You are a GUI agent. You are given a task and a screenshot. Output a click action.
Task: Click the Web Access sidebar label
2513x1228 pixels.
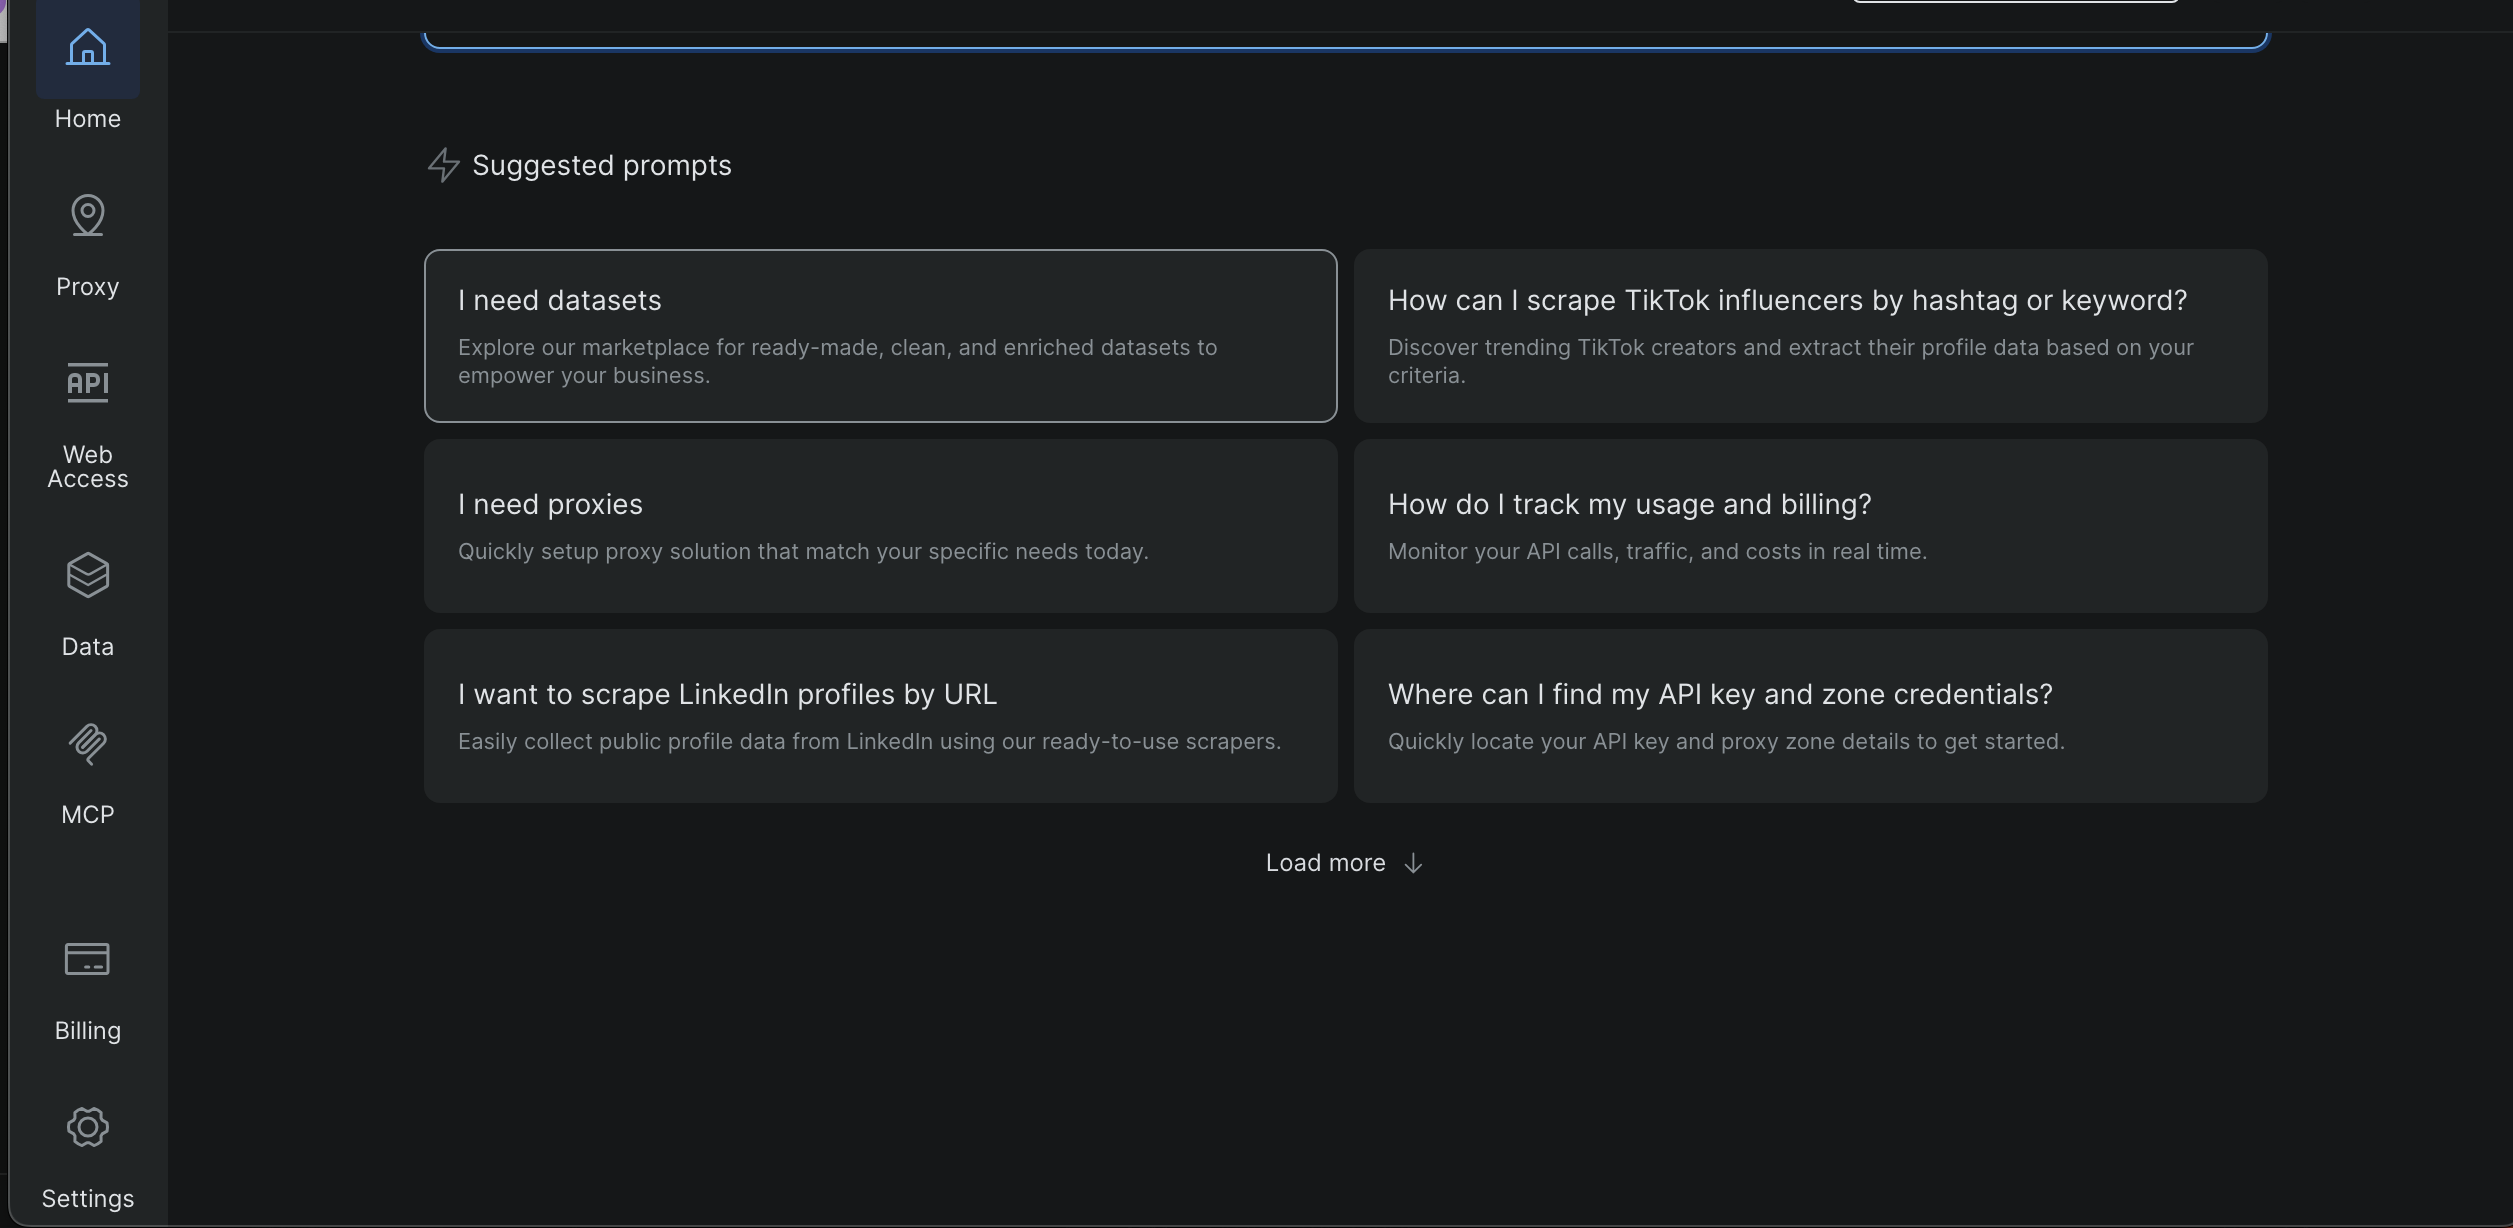click(x=87, y=467)
